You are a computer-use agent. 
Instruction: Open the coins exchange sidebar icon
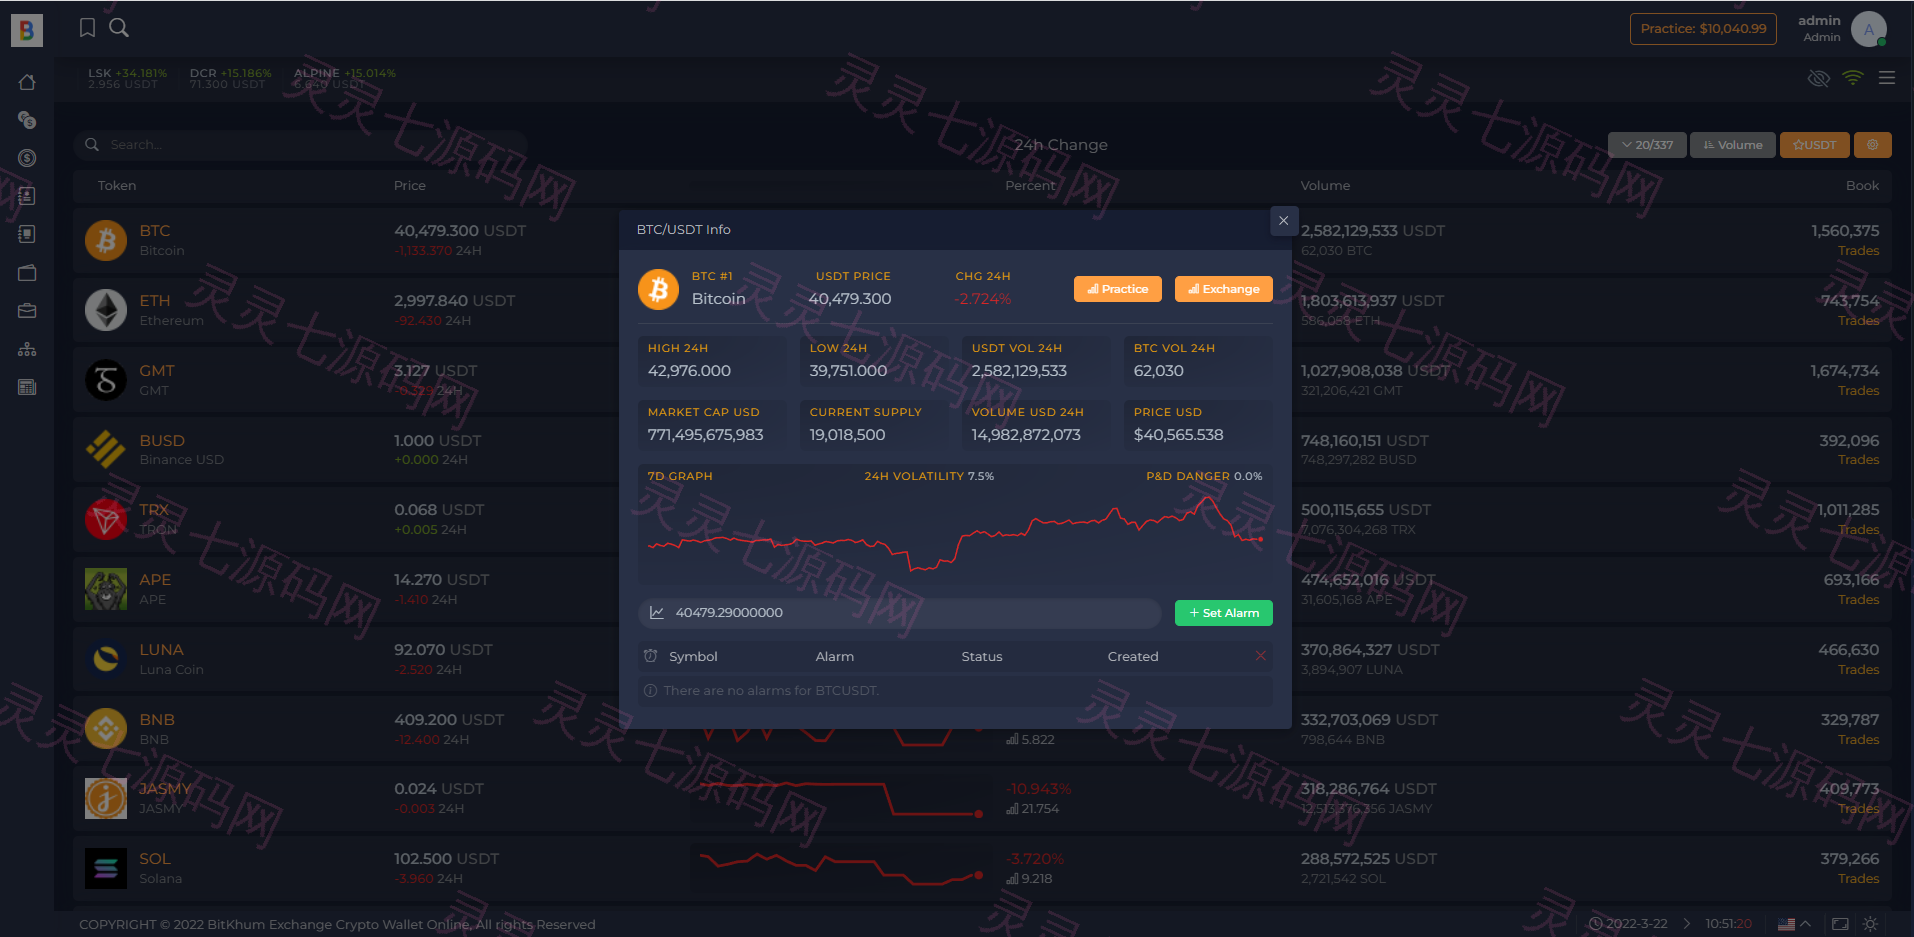[27, 120]
